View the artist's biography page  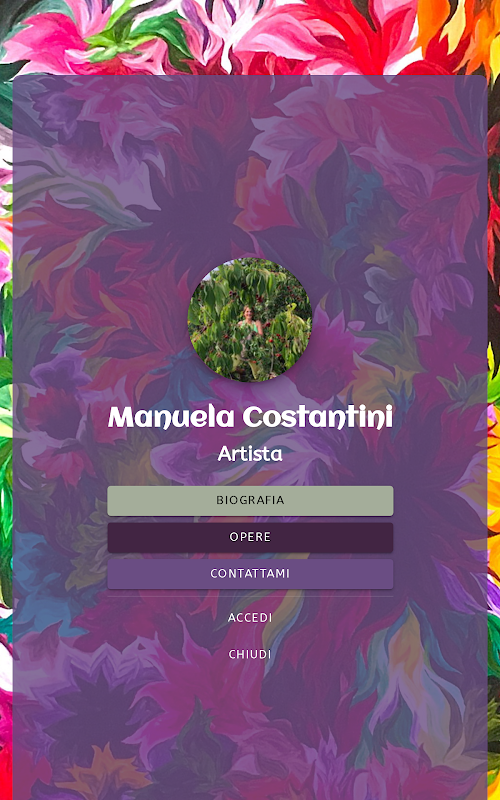(250, 501)
